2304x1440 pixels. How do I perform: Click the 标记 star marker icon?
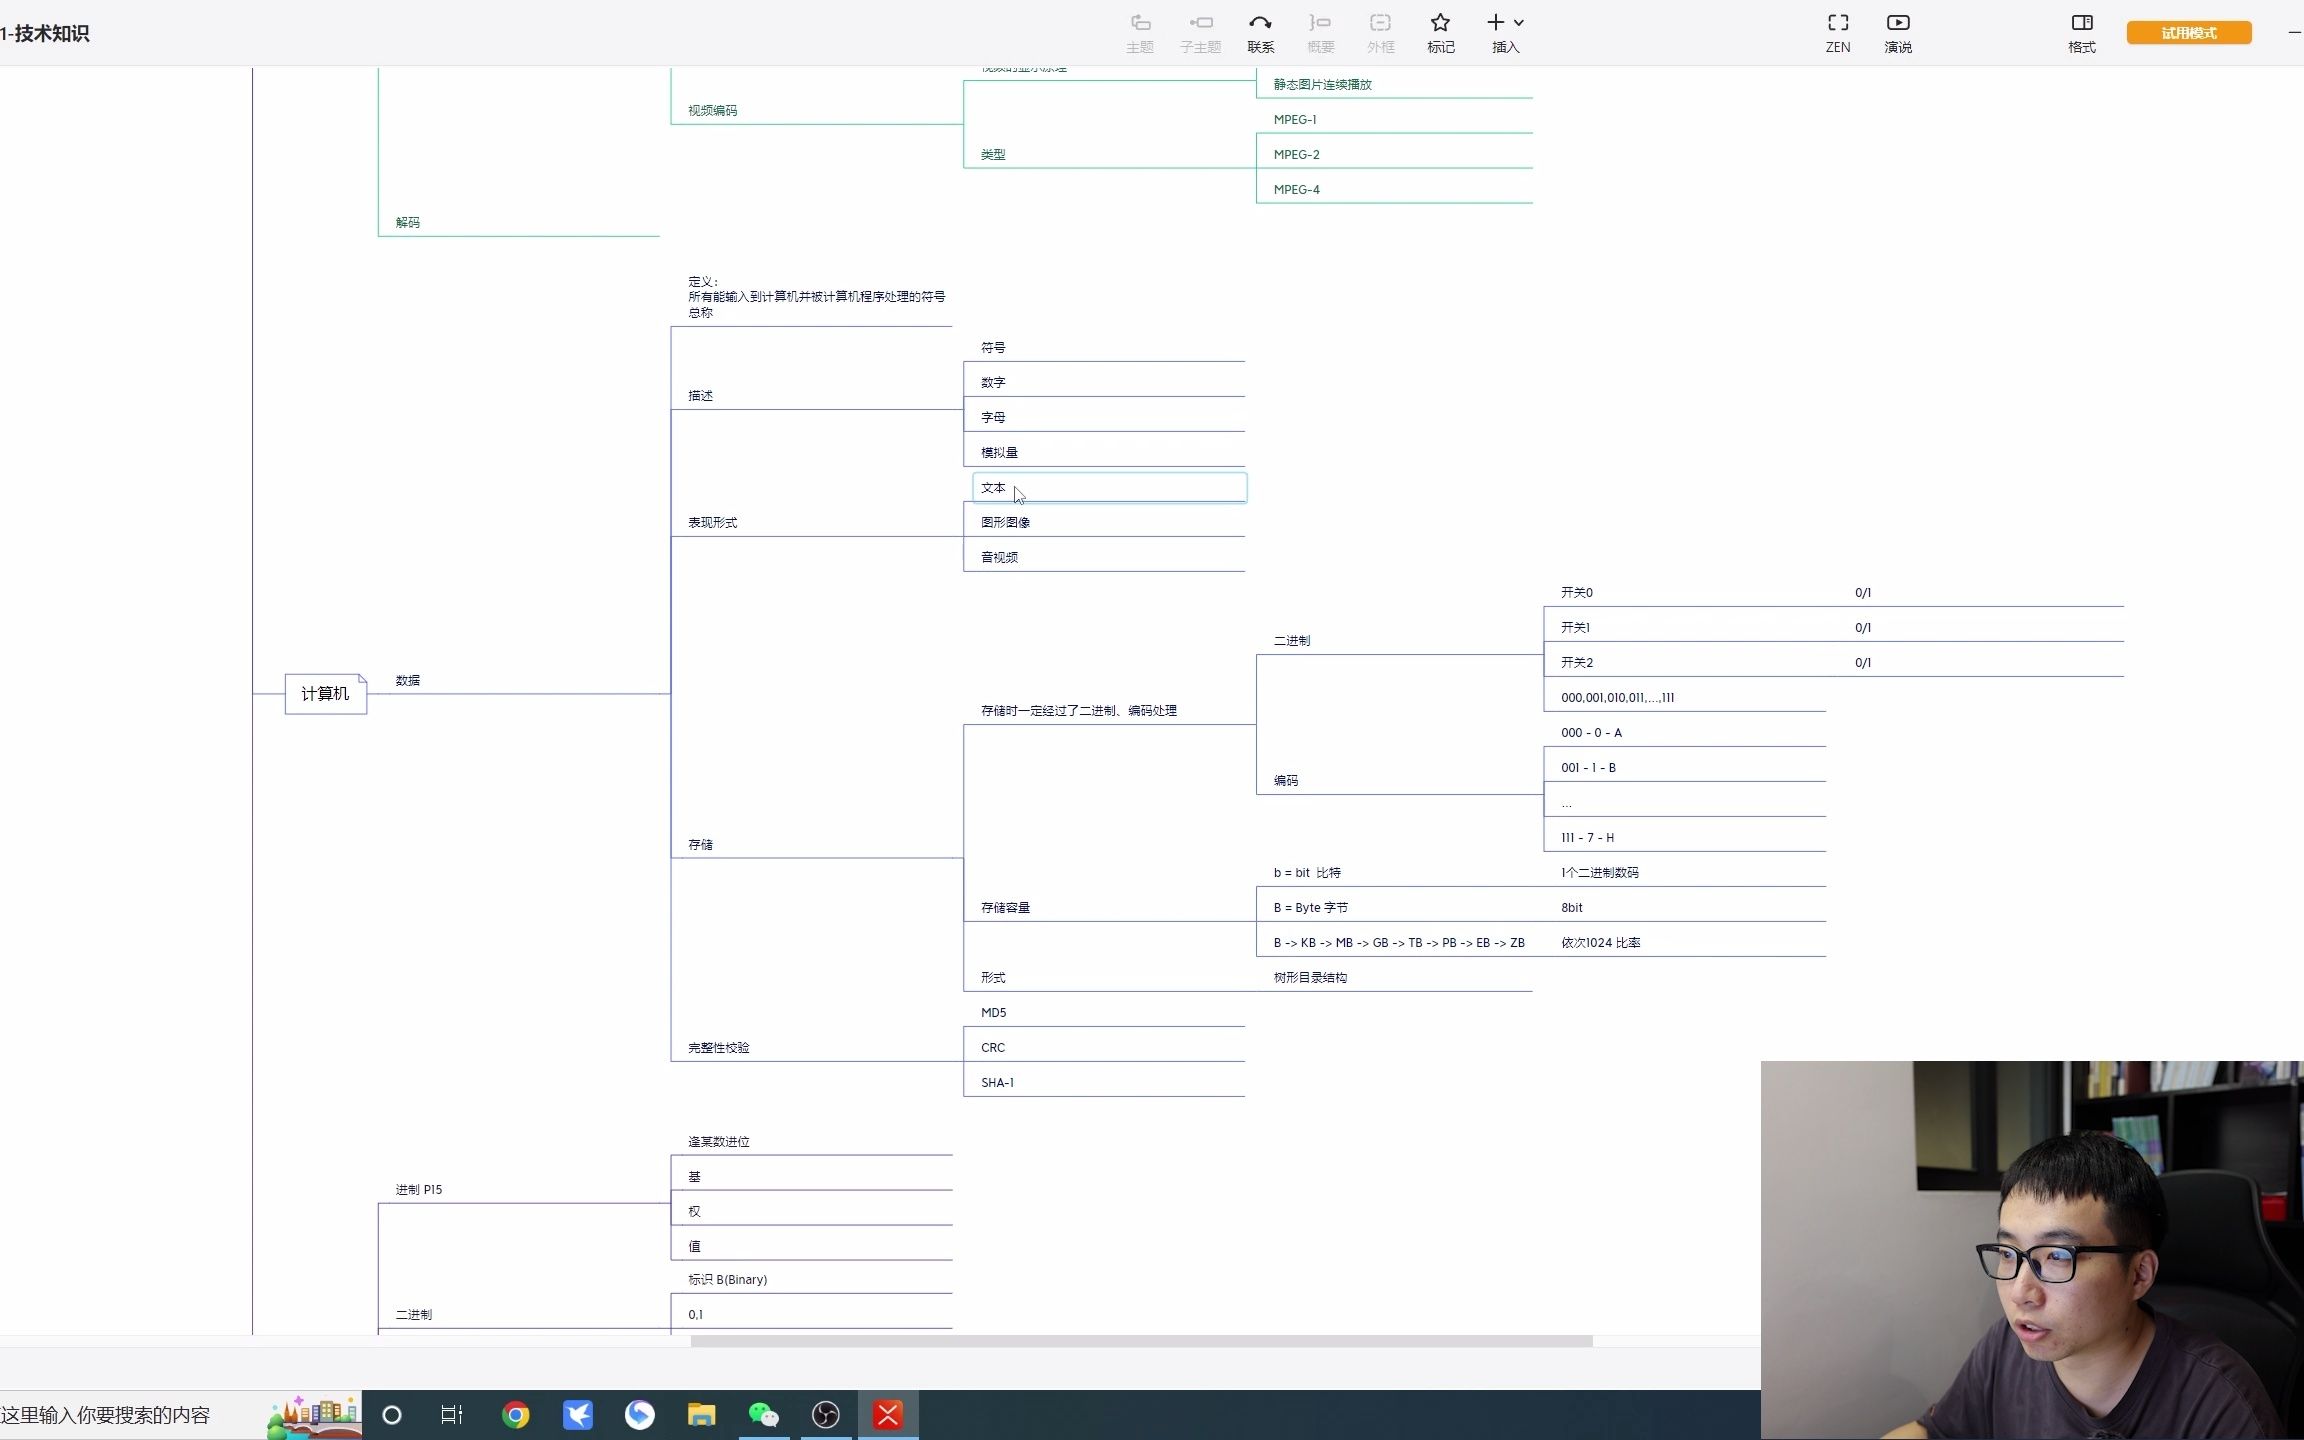pos(1440,23)
